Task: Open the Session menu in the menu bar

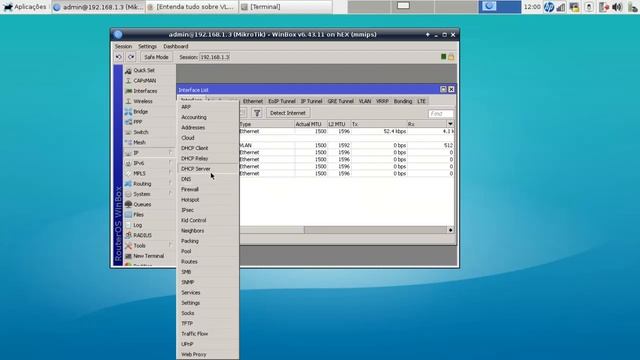Action: coord(123,47)
